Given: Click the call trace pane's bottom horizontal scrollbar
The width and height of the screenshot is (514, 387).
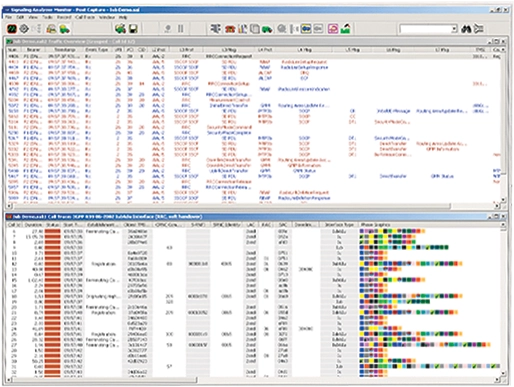Looking at the screenshot, I should point(252,380).
